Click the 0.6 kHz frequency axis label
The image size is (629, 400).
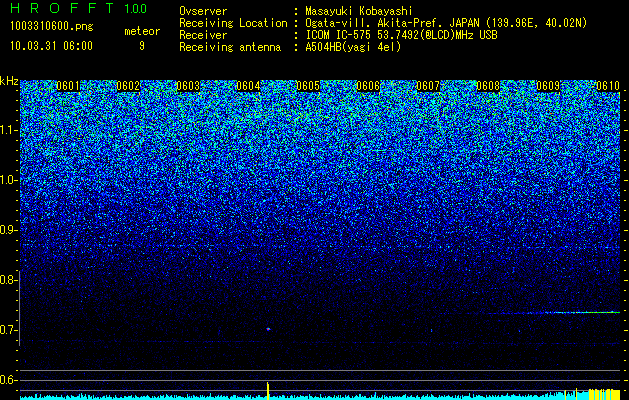click(7, 380)
